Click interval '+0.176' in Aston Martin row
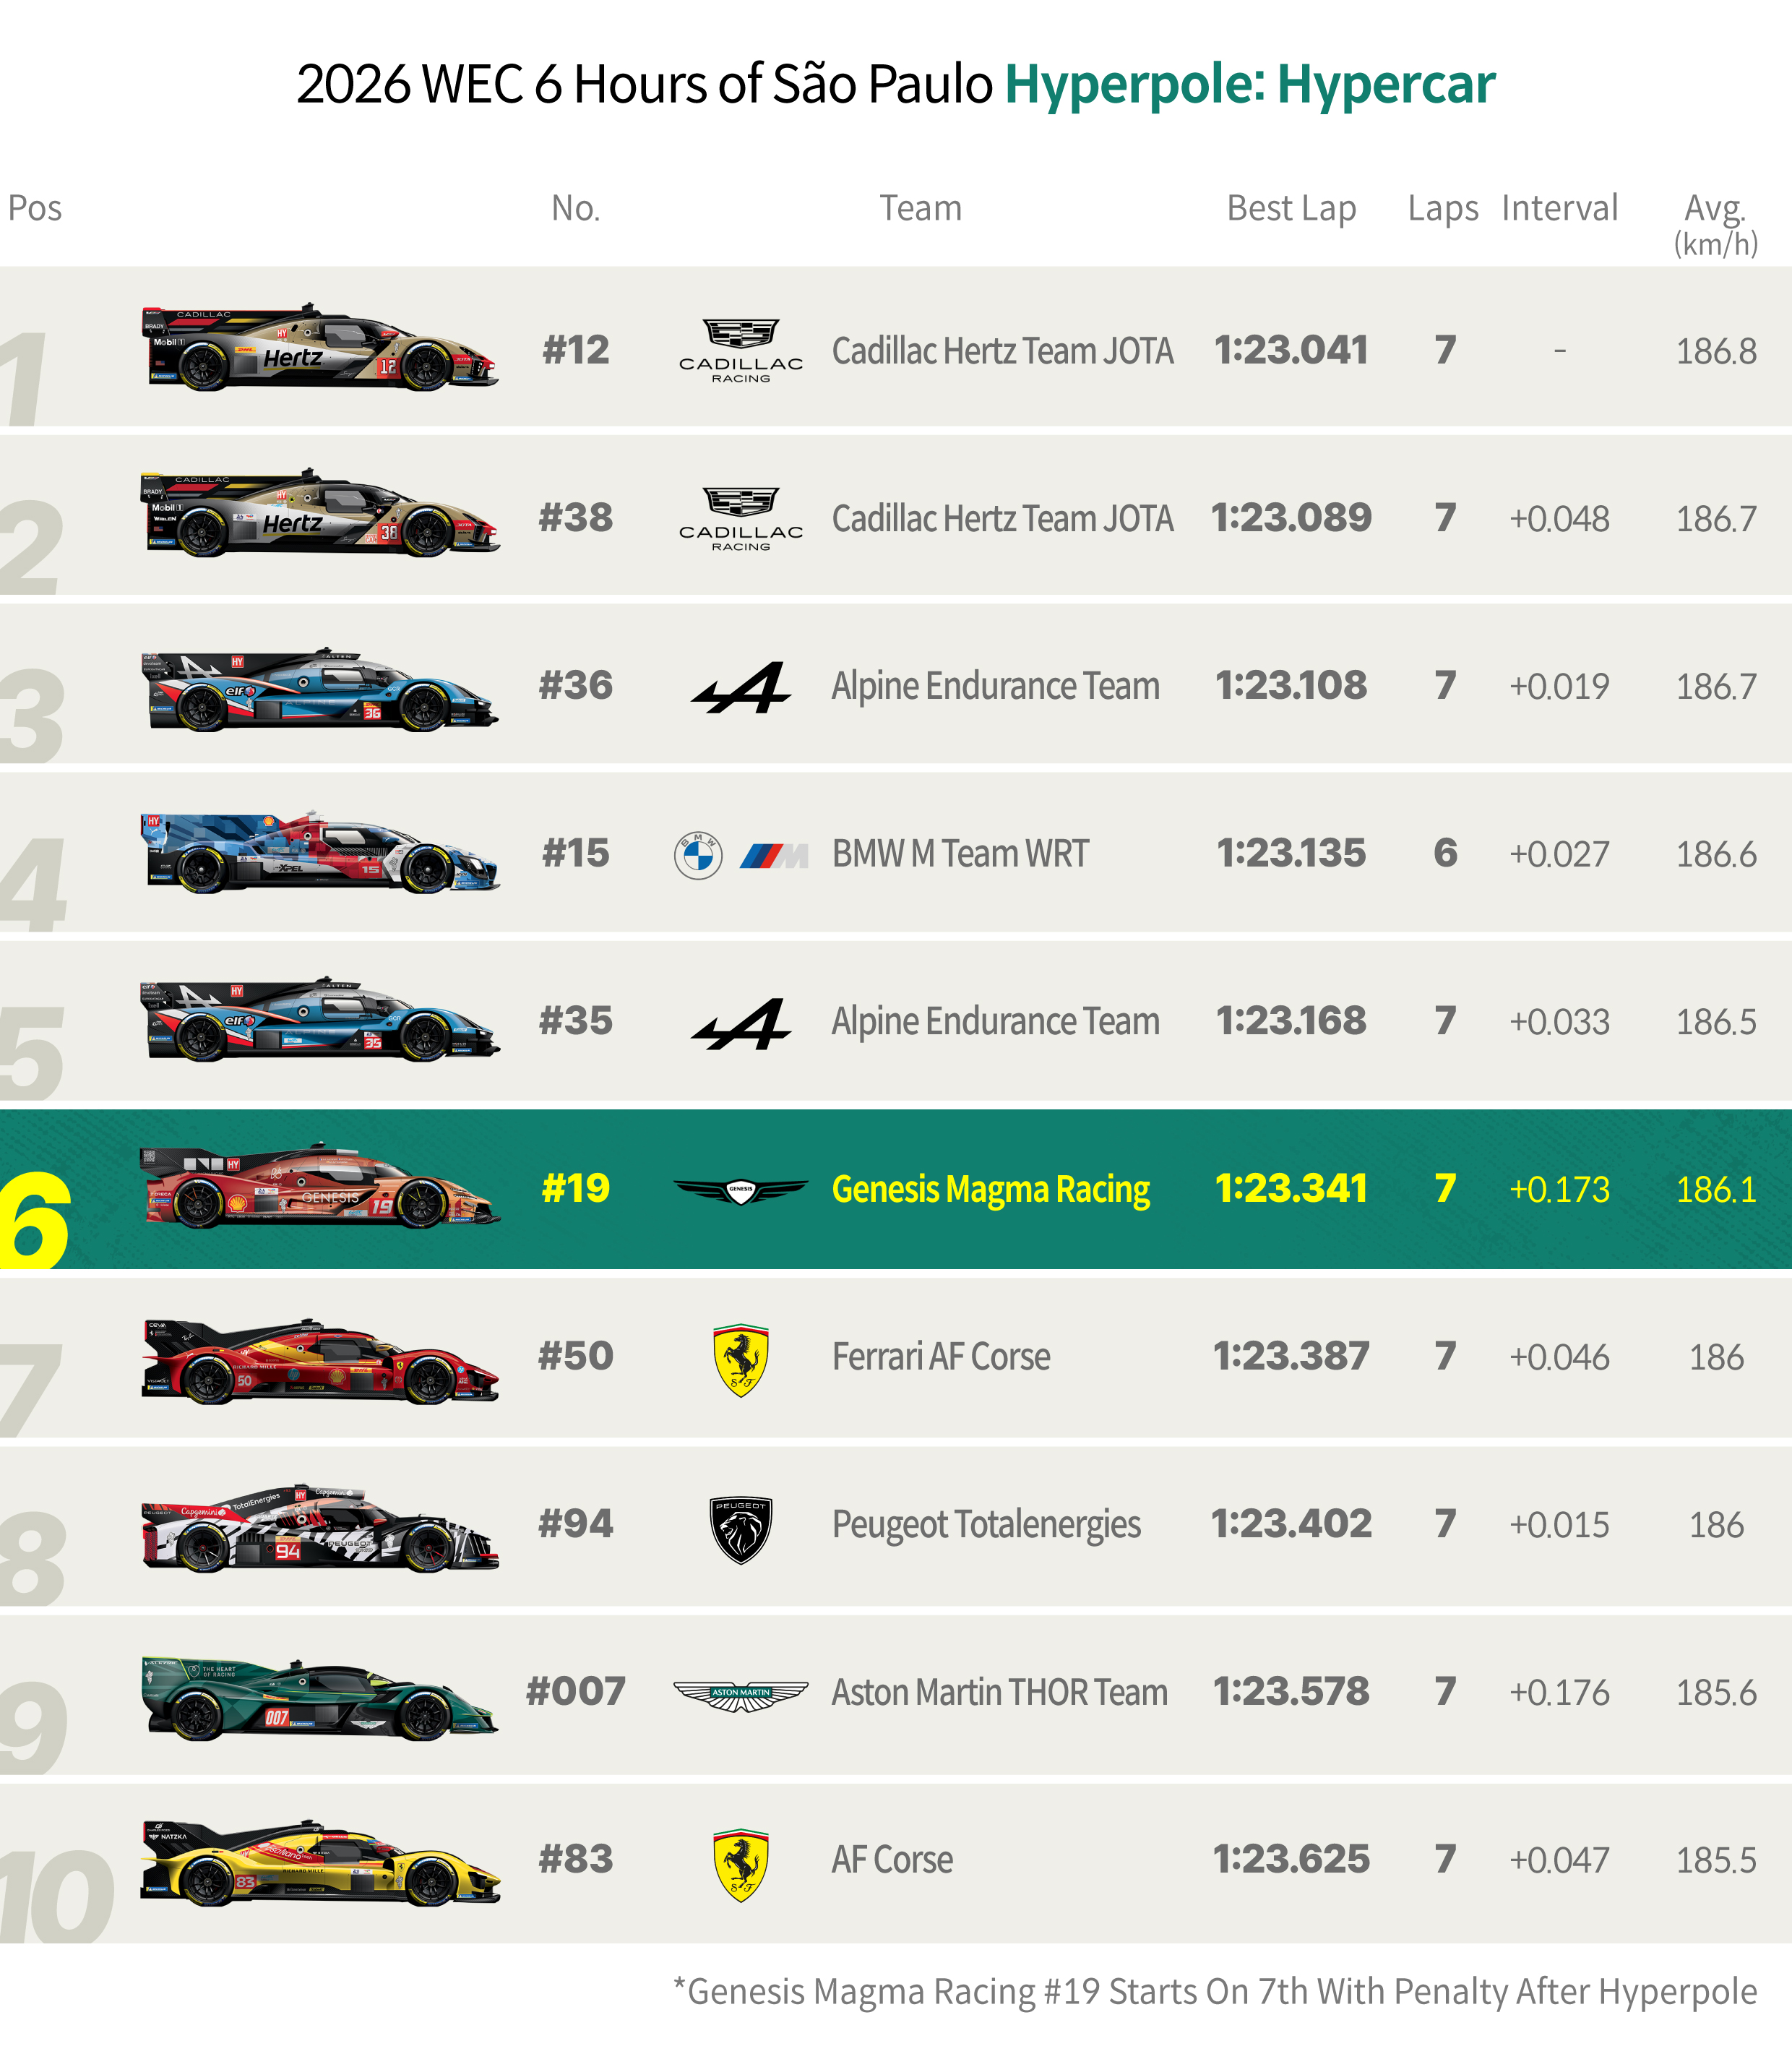Viewport: 1792px width, 2067px height. pyautogui.click(x=1559, y=1693)
